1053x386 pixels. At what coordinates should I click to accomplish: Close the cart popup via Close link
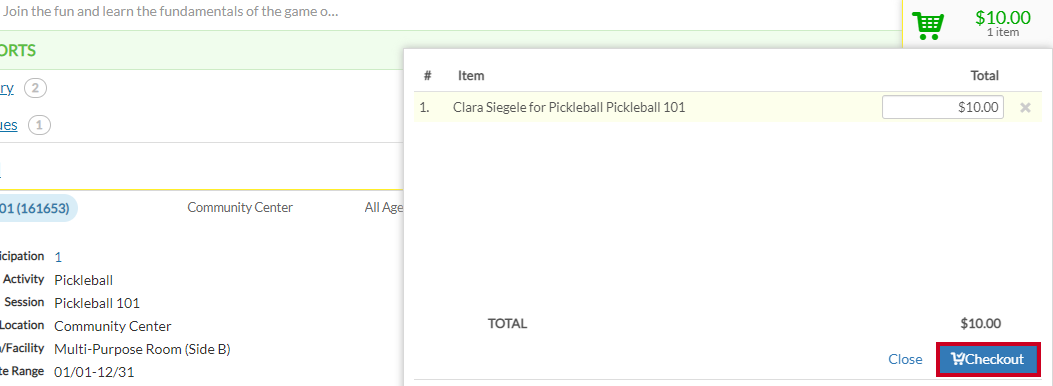[x=905, y=359]
